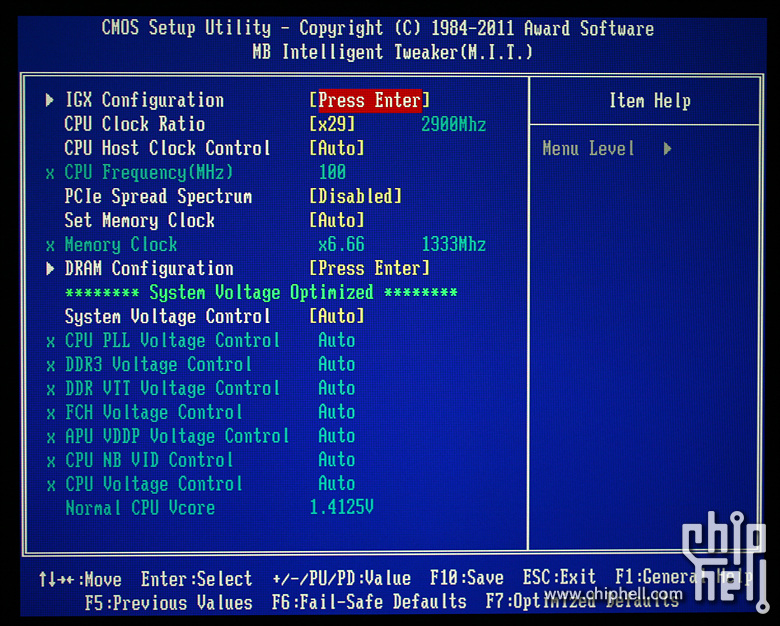The image size is (780, 626).
Task: Click the 1333Mhz memory speed readout
Action: pyautogui.click(x=454, y=245)
